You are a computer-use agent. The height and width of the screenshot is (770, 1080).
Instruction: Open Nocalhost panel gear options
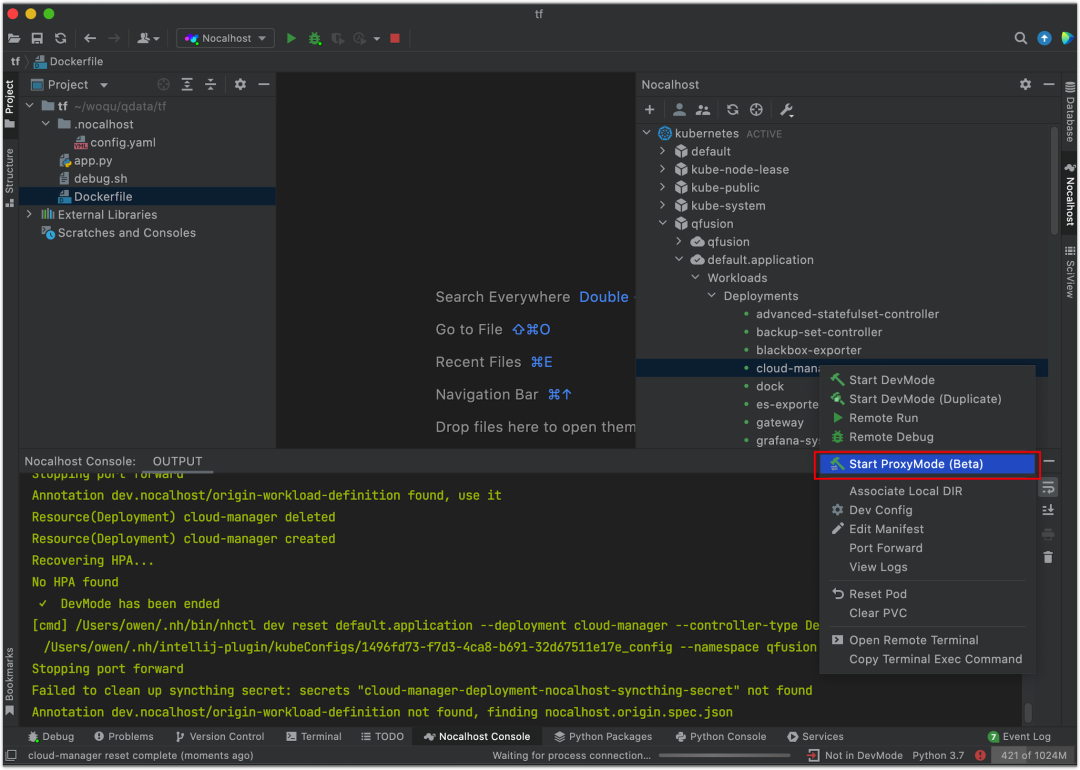pyautogui.click(x=1026, y=84)
